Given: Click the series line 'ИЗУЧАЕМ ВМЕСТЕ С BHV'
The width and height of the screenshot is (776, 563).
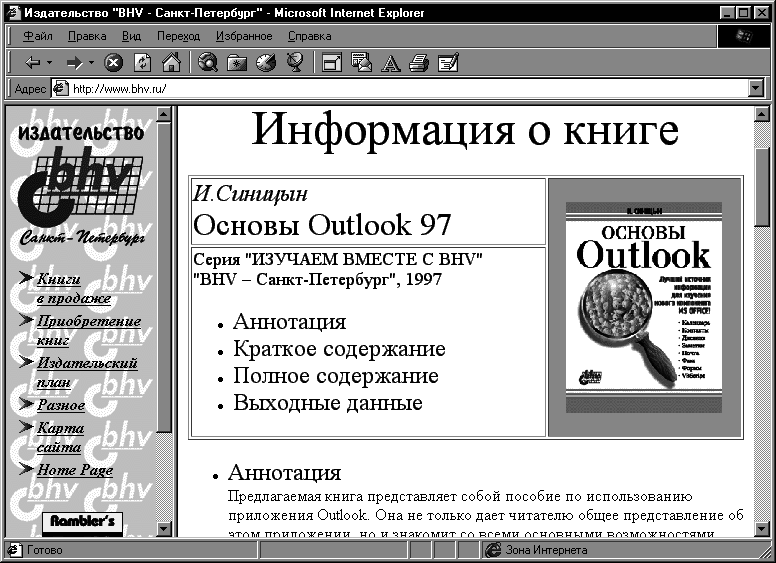Looking at the screenshot, I should [x=338, y=259].
